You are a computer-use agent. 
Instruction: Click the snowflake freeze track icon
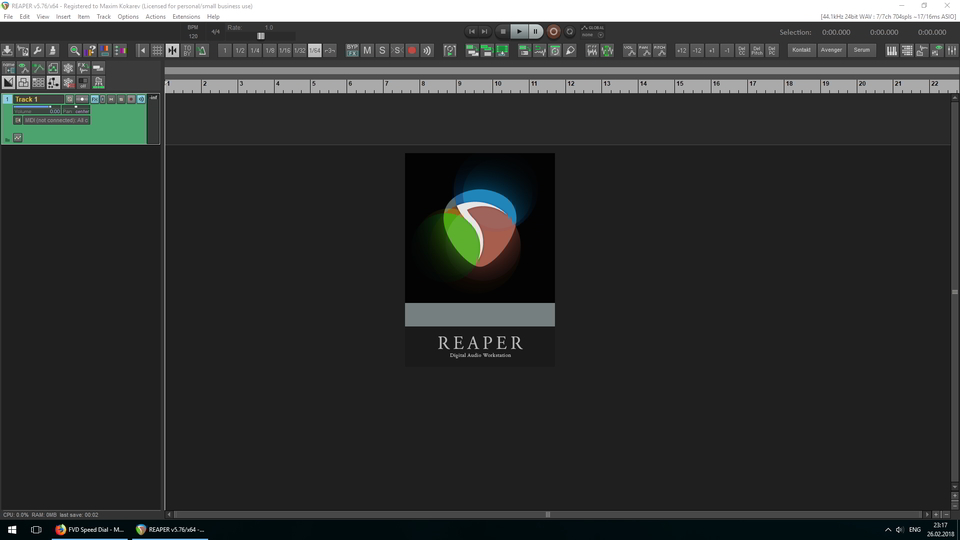pos(68,67)
